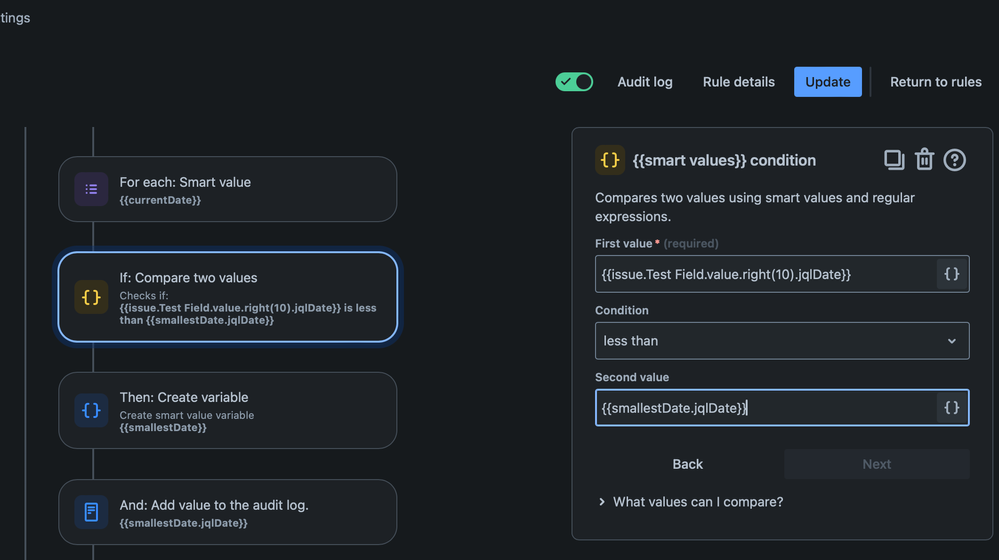Click the duplicate component icon
The image size is (999, 560).
click(894, 160)
